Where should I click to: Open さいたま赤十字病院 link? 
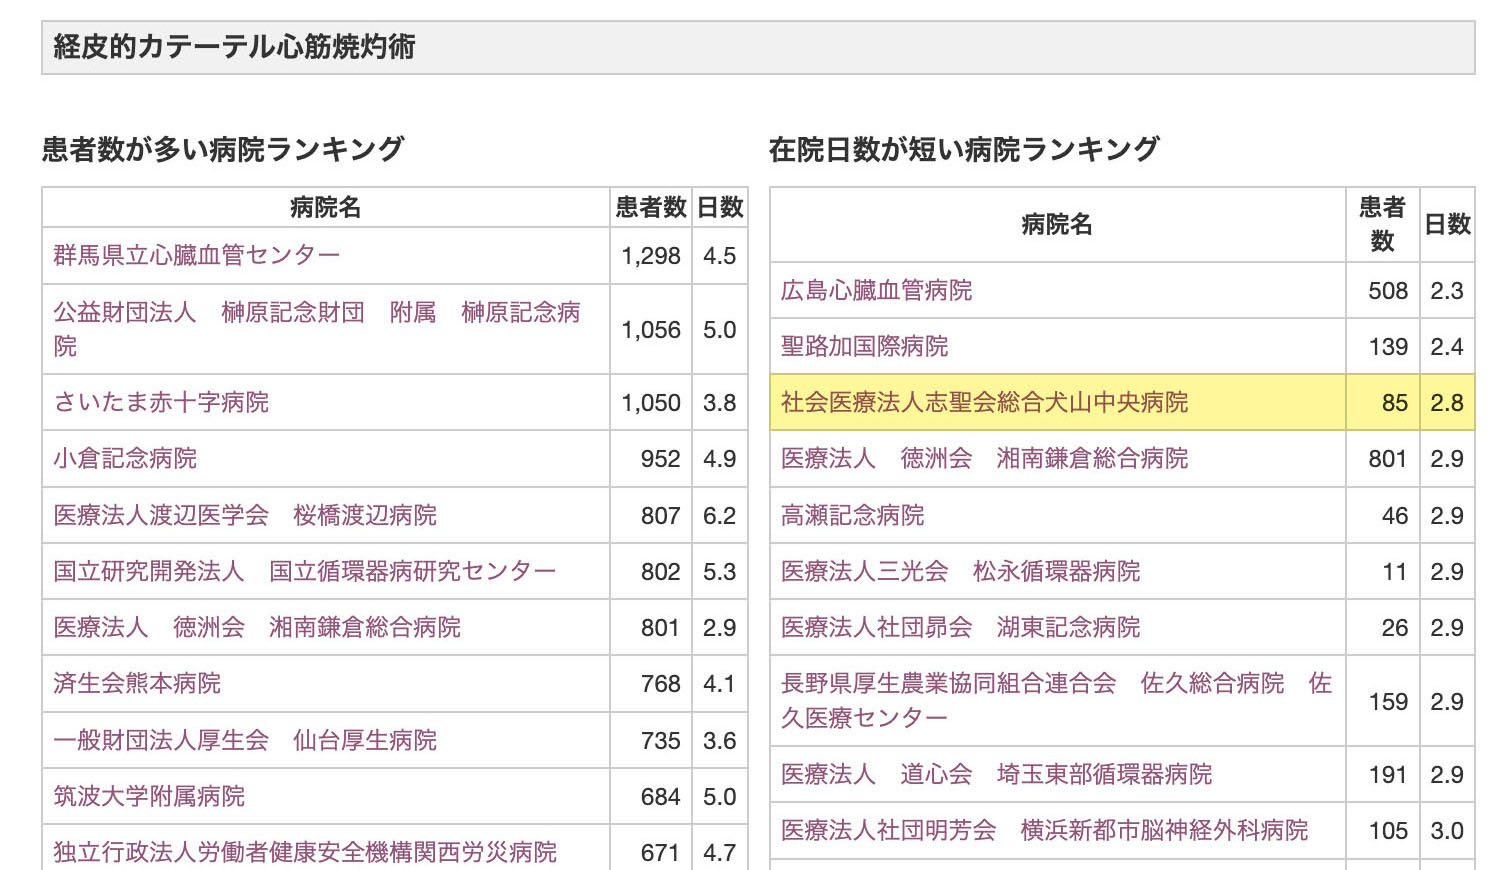(161, 402)
